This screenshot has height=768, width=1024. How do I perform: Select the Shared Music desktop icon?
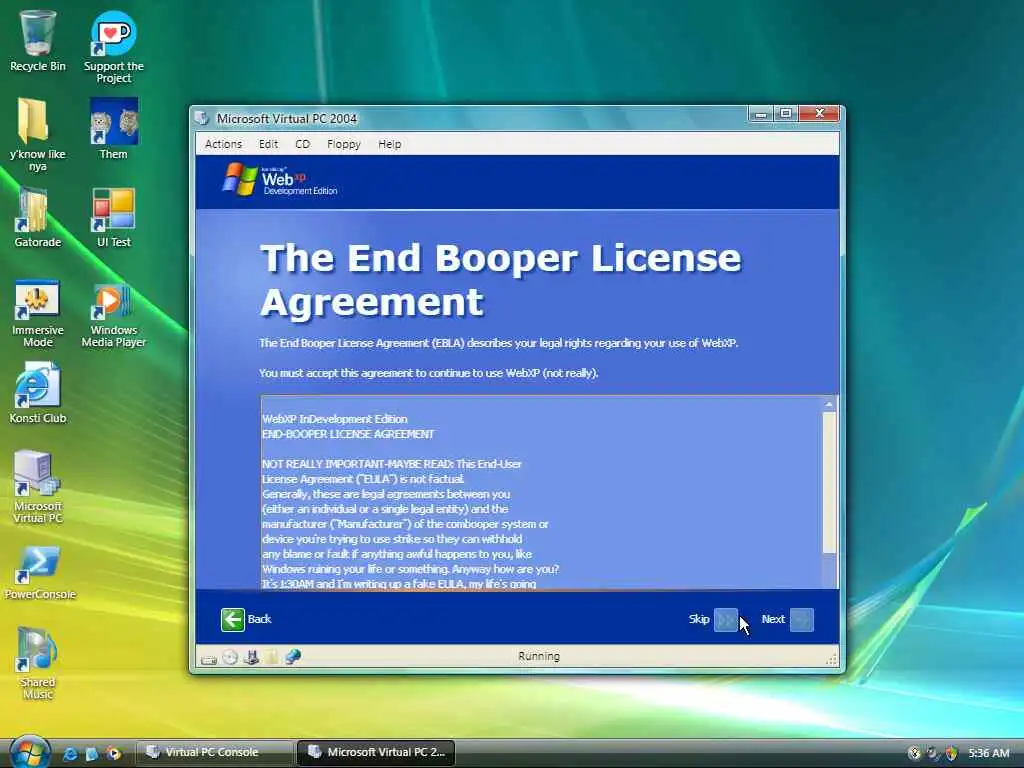point(37,663)
